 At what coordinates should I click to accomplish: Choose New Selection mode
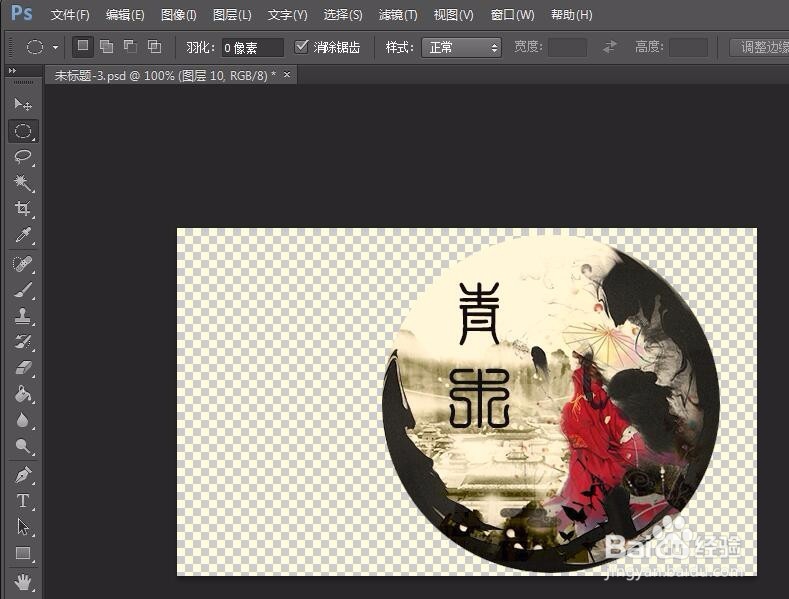(x=83, y=47)
